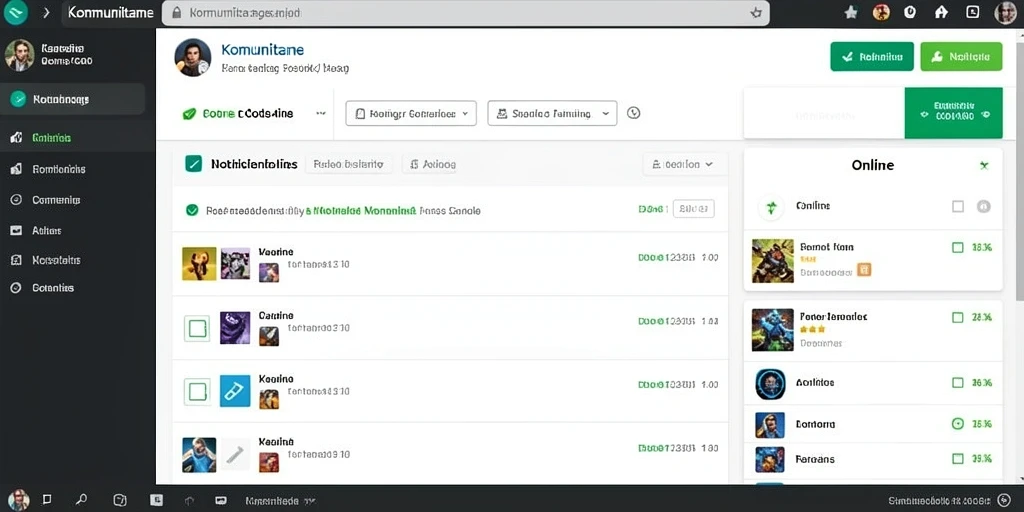Click the clock icon after the second dropdown

pos(633,113)
